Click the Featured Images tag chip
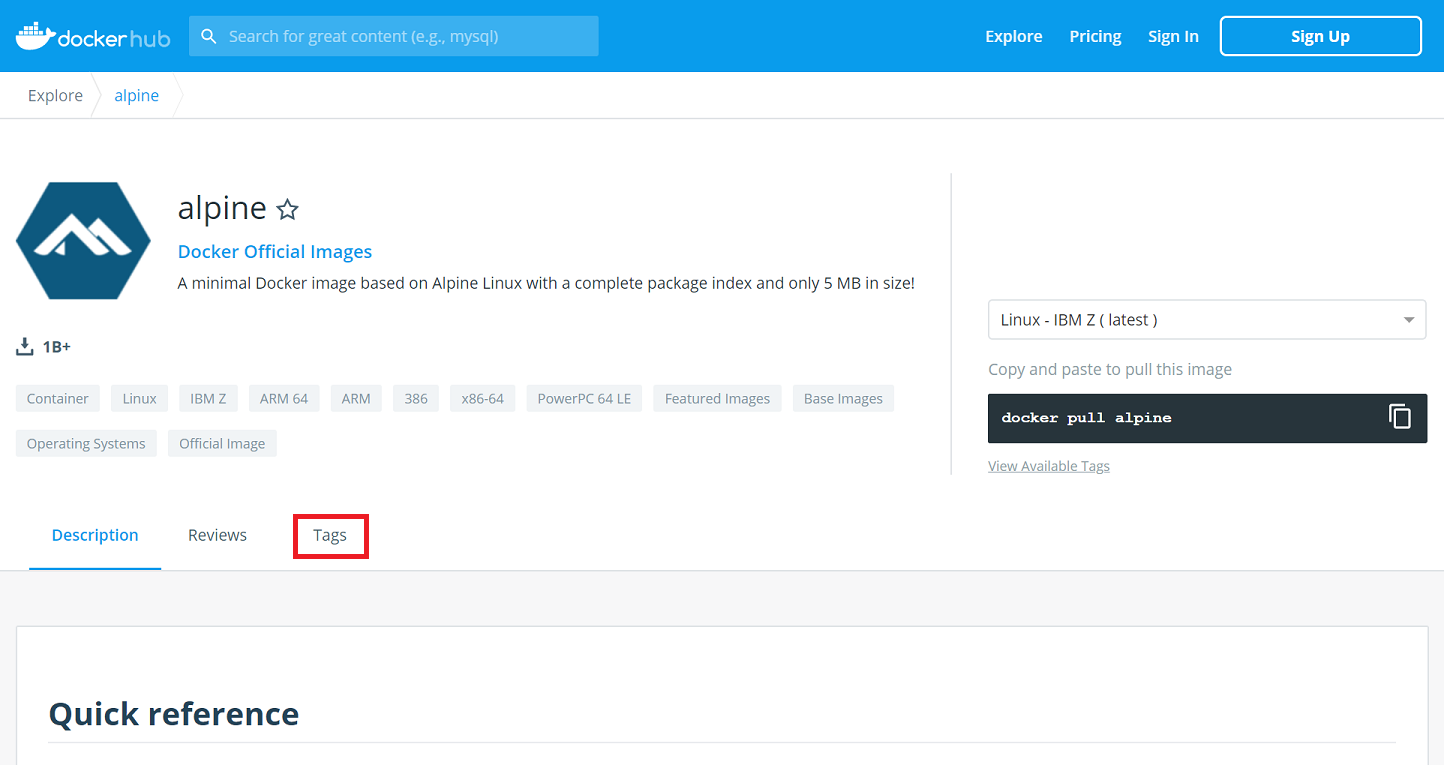The height and width of the screenshot is (765, 1444). (717, 398)
